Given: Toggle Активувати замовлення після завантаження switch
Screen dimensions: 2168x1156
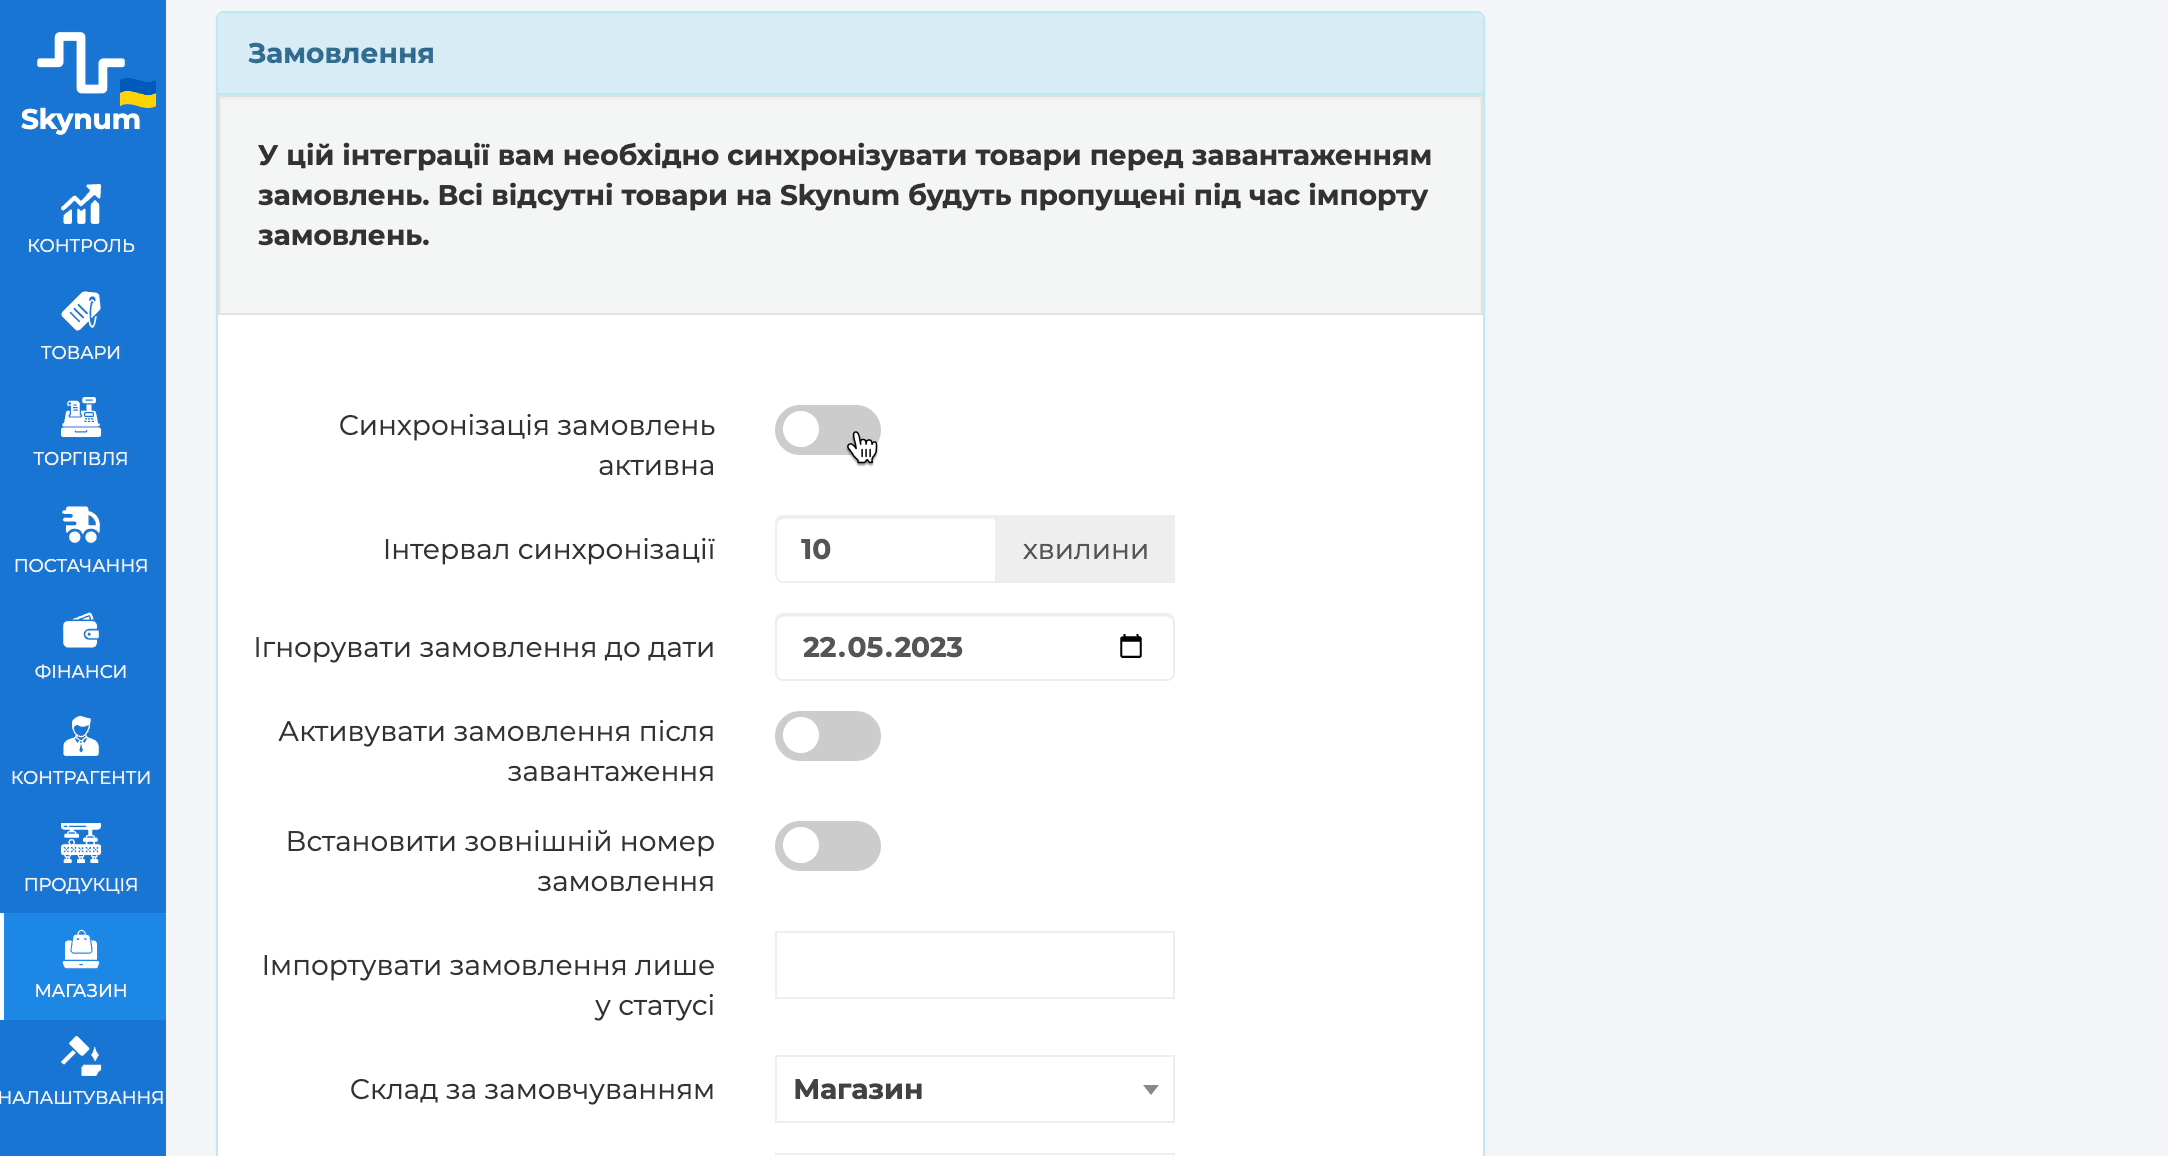Looking at the screenshot, I should coord(827,736).
